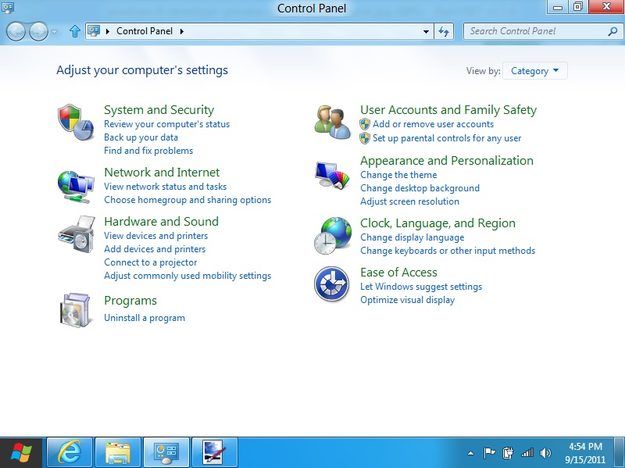The image size is (625, 468).
Task: Click Find and fix problems link
Action: pos(148,150)
